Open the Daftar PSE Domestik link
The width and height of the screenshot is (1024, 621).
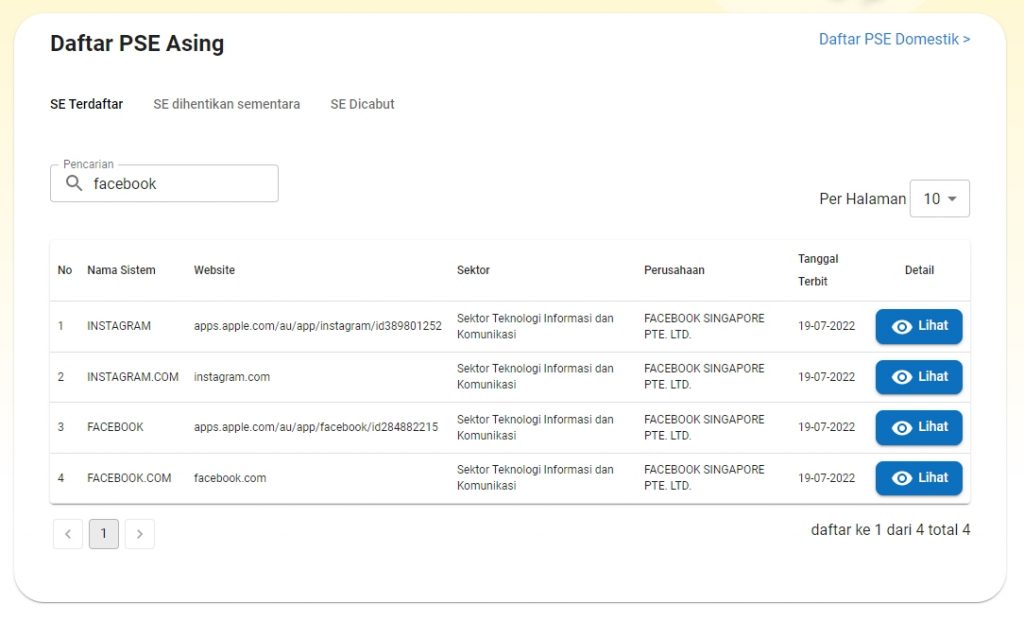pyautogui.click(x=894, y=39)
